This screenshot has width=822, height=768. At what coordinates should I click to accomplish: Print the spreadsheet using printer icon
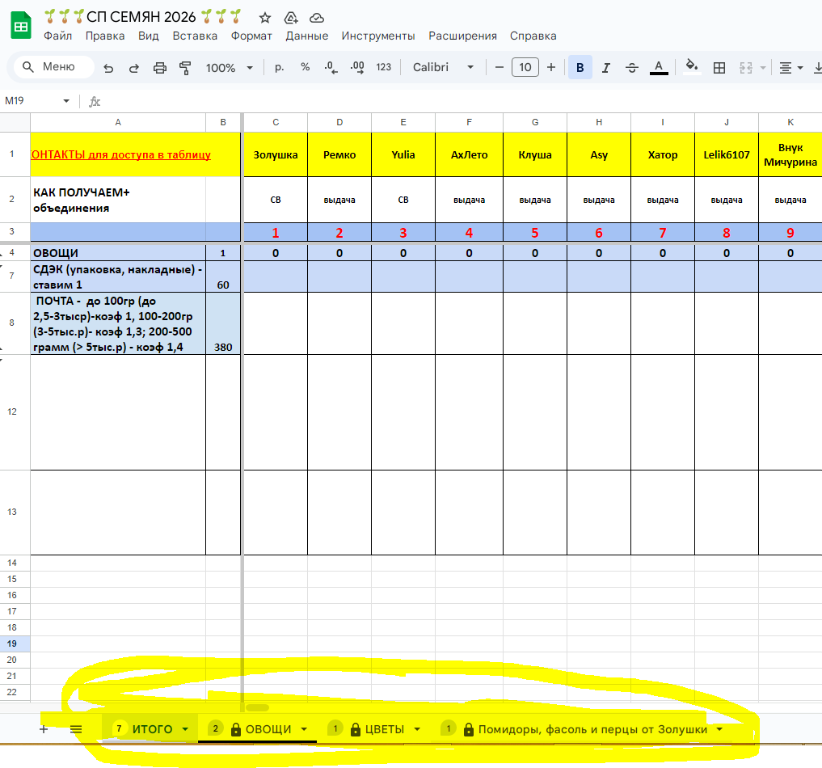(x=160, y=67)
